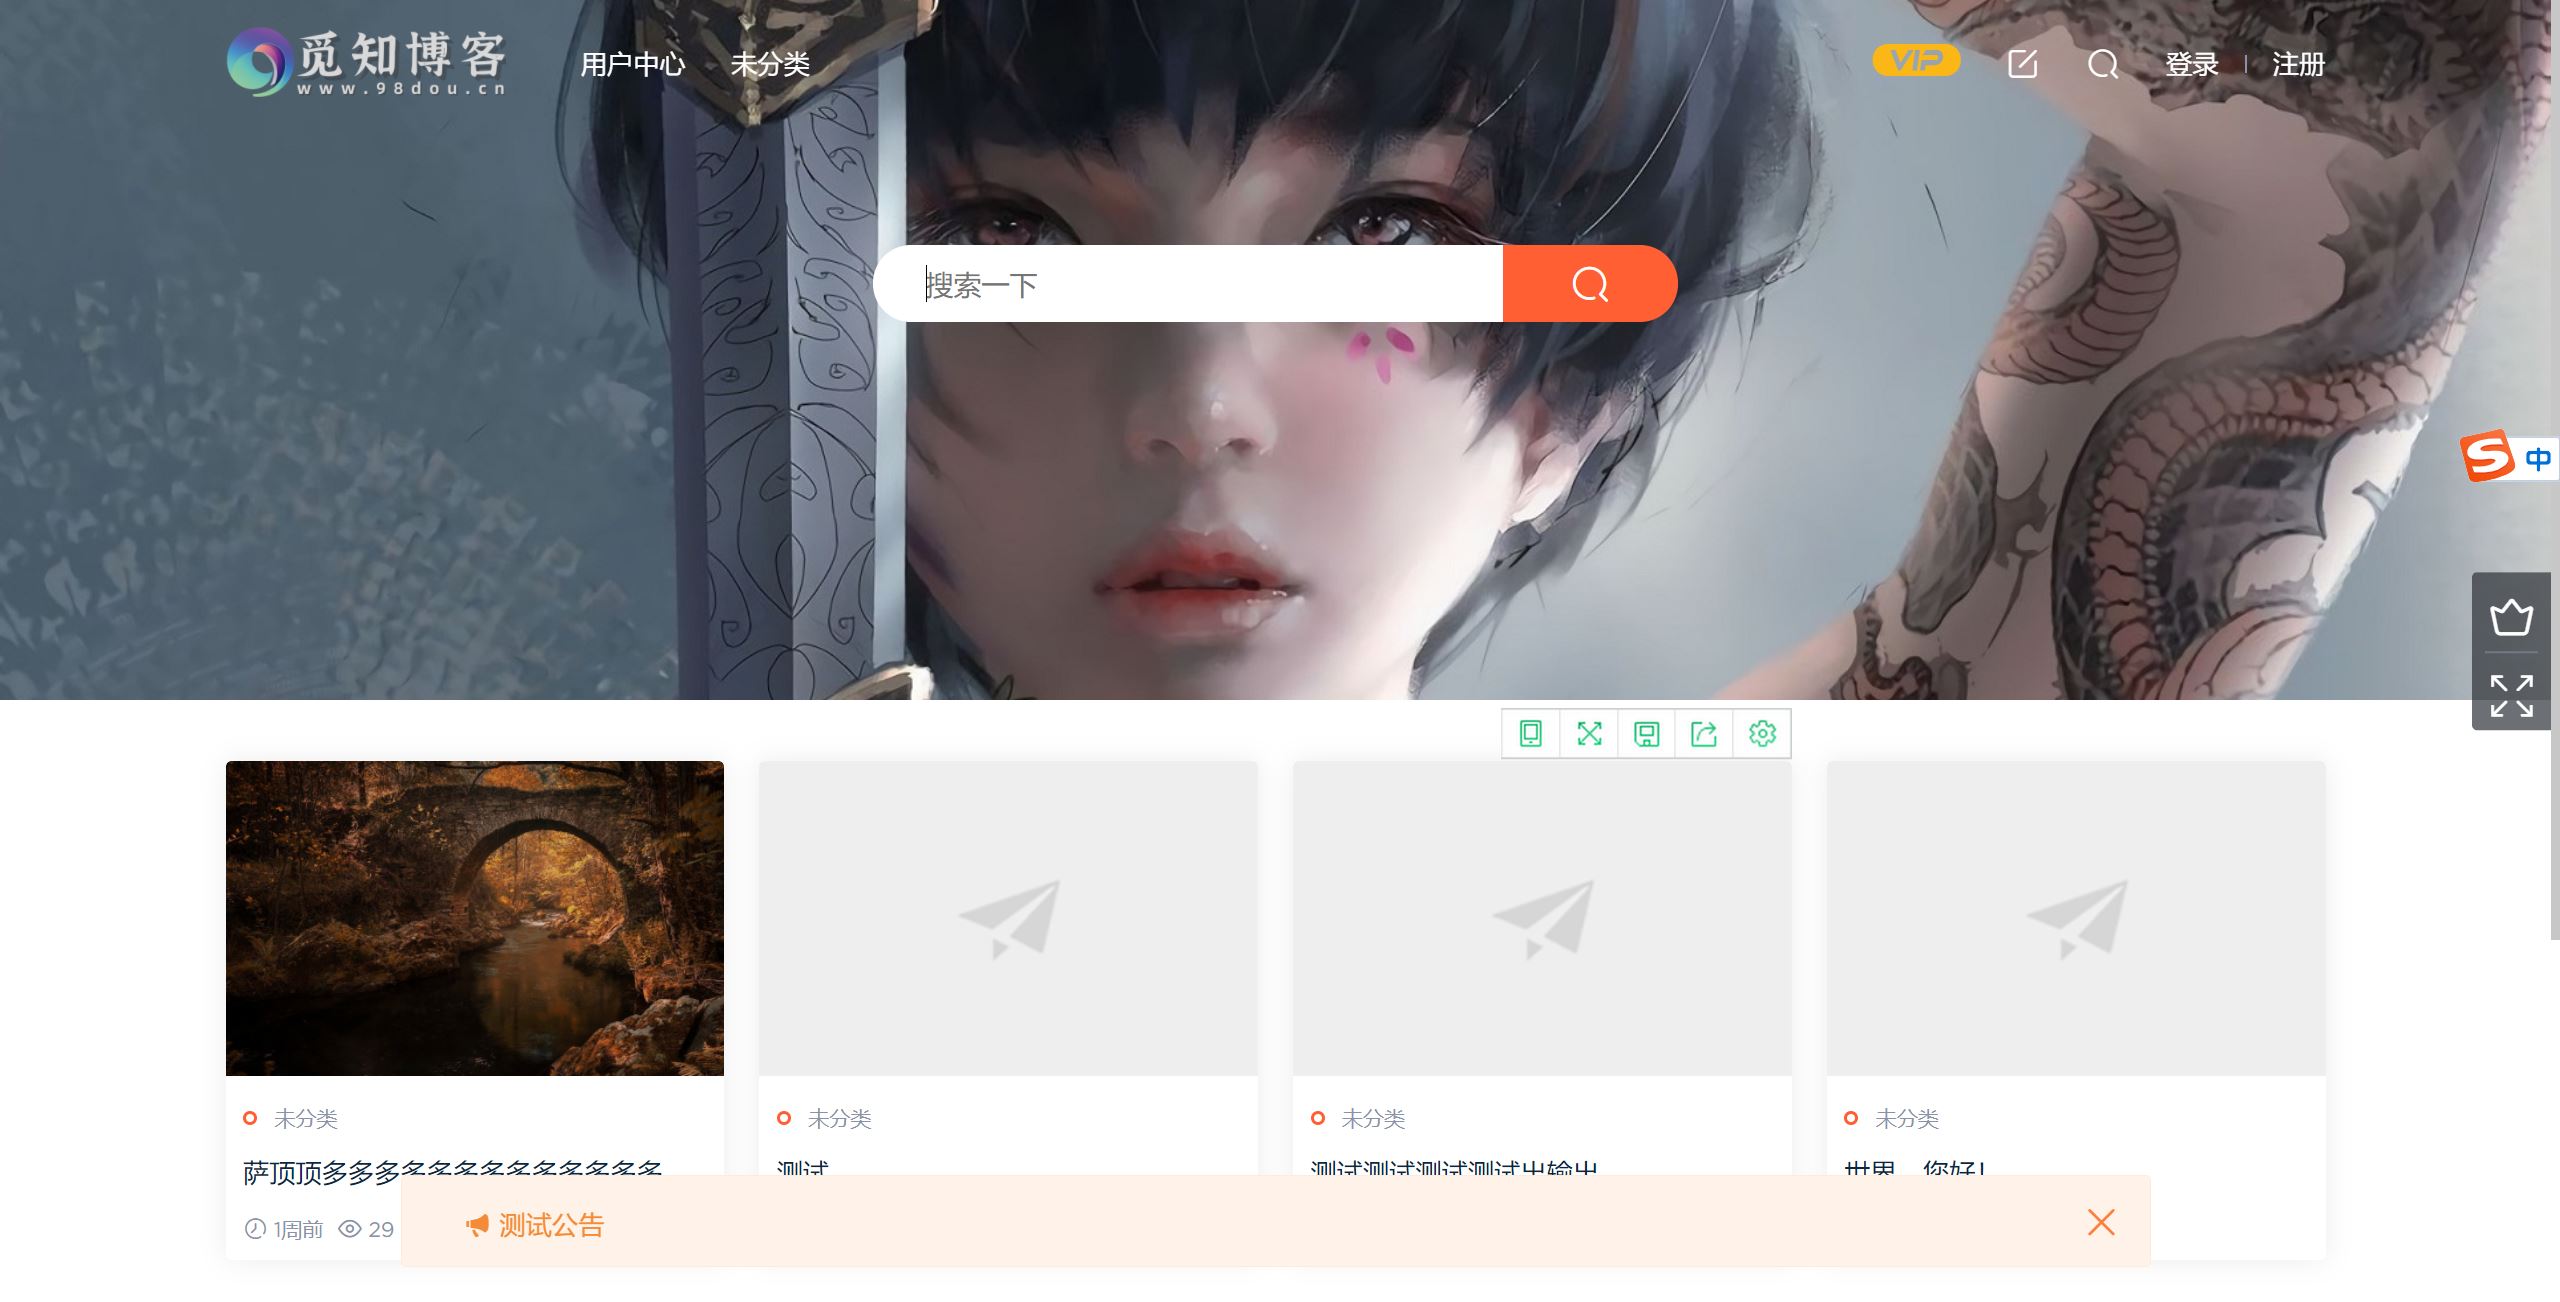This screenshot has height=1302, width=2560.
Task: Click the megaphone icon in announcement bar
Action: (477, 1225)
